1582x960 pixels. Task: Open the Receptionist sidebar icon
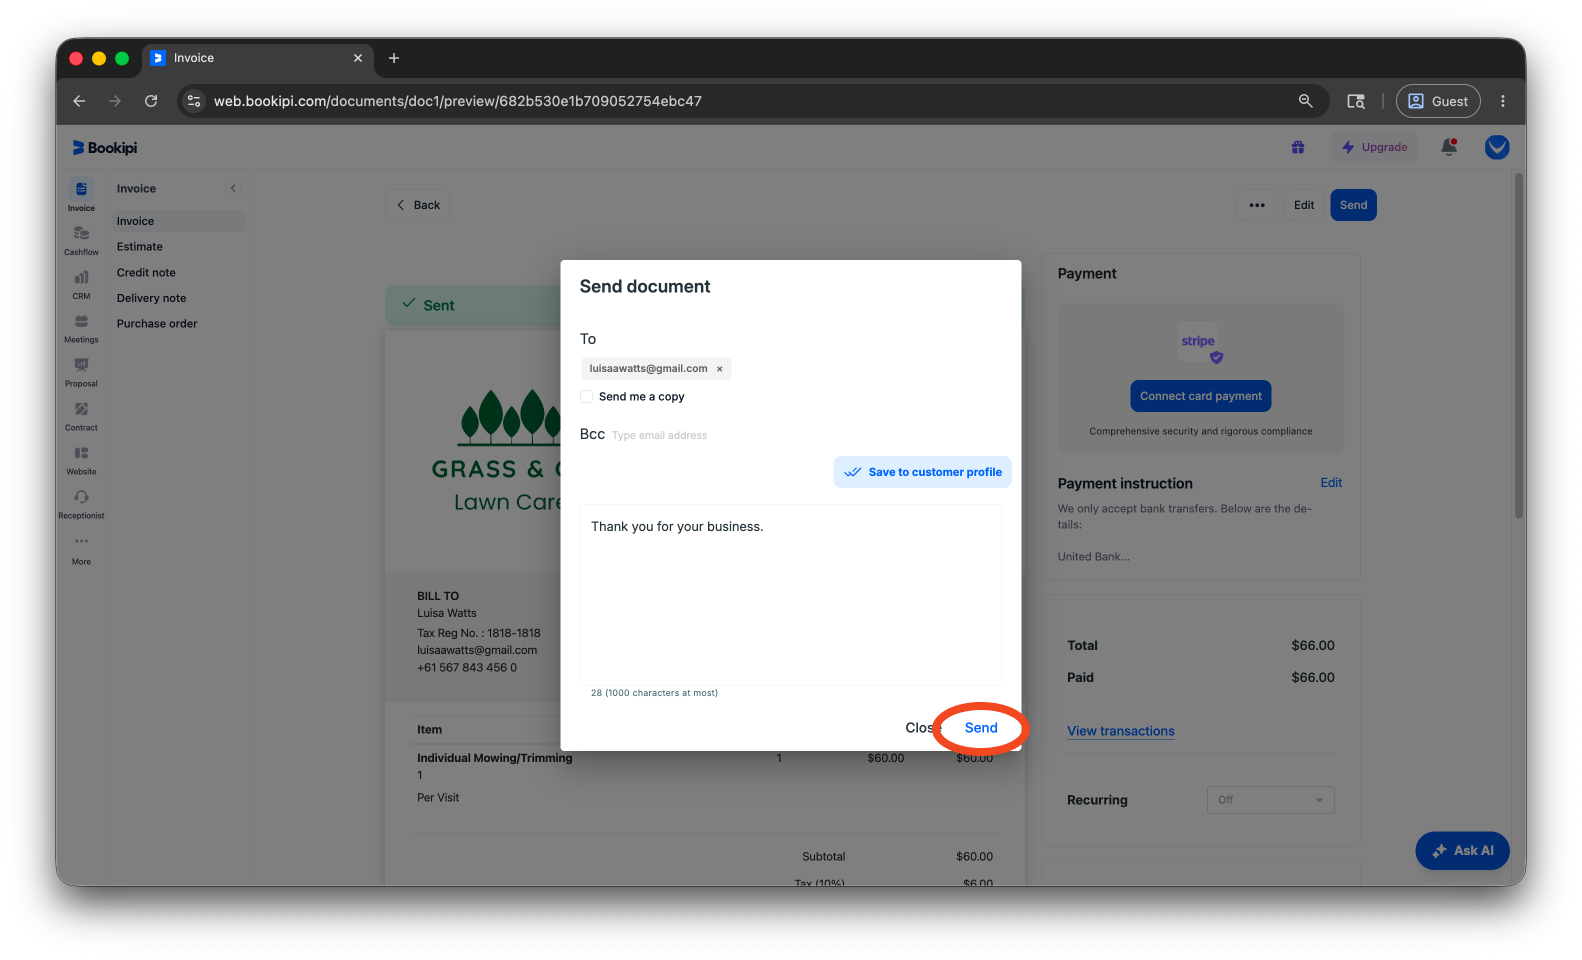pos(81,503)
